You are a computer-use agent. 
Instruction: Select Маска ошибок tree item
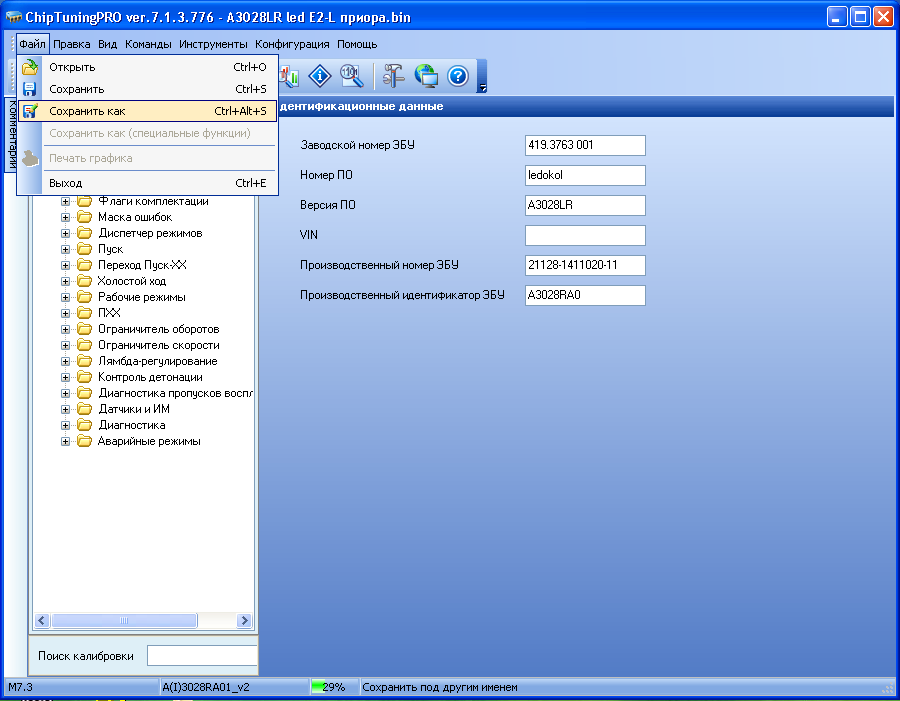click(x=135, y=217)
